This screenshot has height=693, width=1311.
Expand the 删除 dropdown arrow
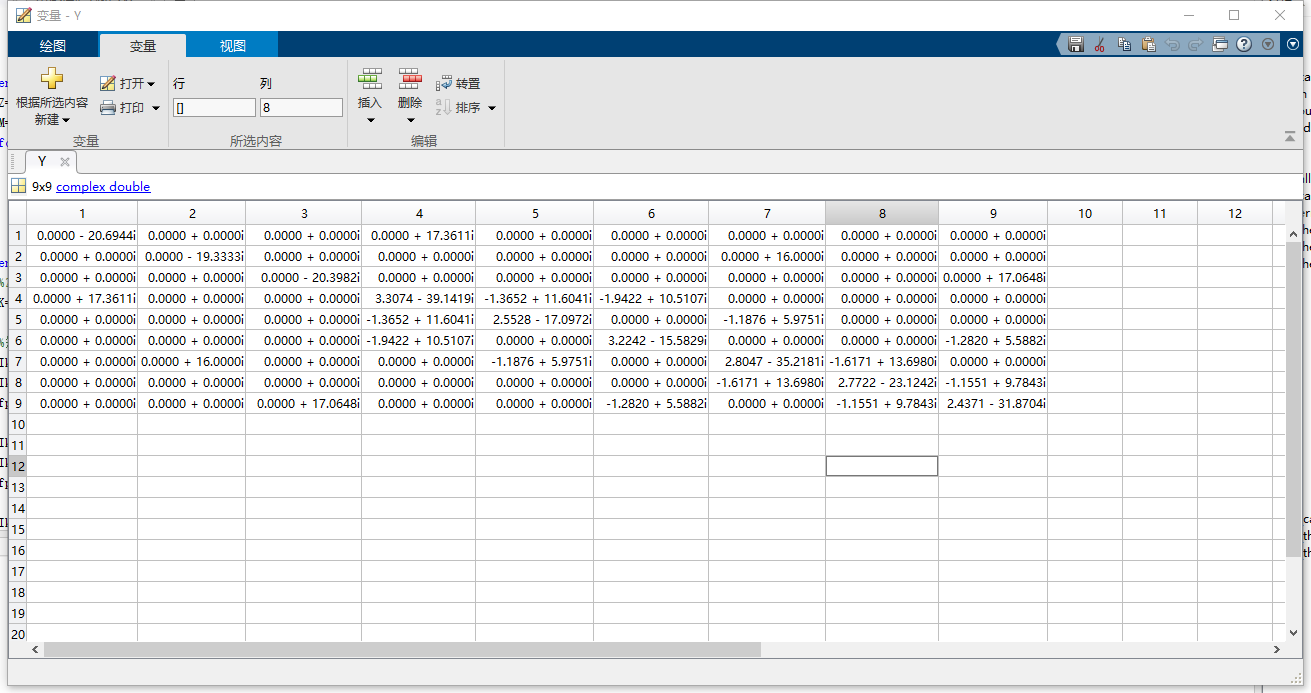pos(410,121)
